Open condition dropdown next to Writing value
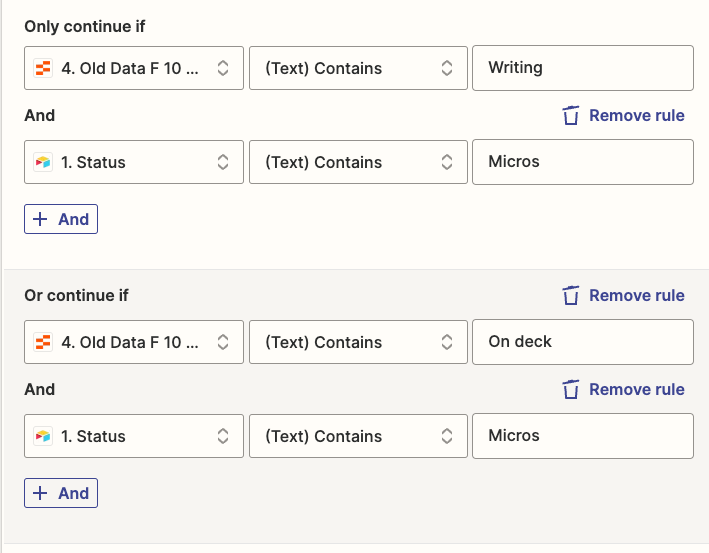The width and height of the screenshot is (709, 553). point(358,68)
